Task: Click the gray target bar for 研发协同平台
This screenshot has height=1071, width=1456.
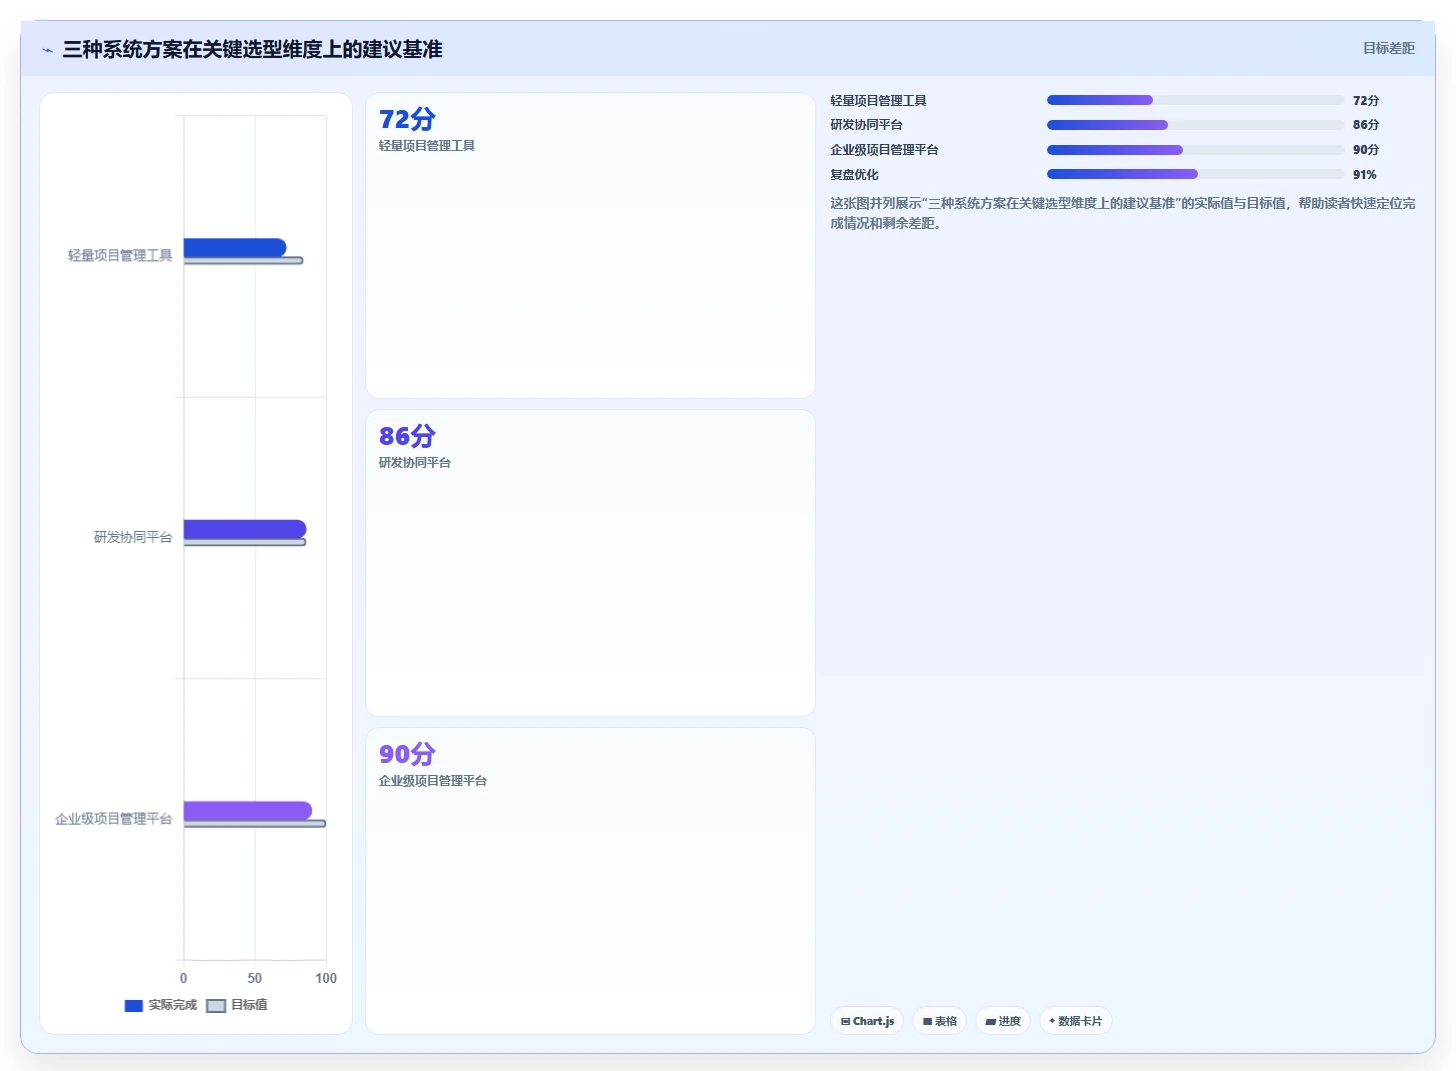Action: (245, 542)
